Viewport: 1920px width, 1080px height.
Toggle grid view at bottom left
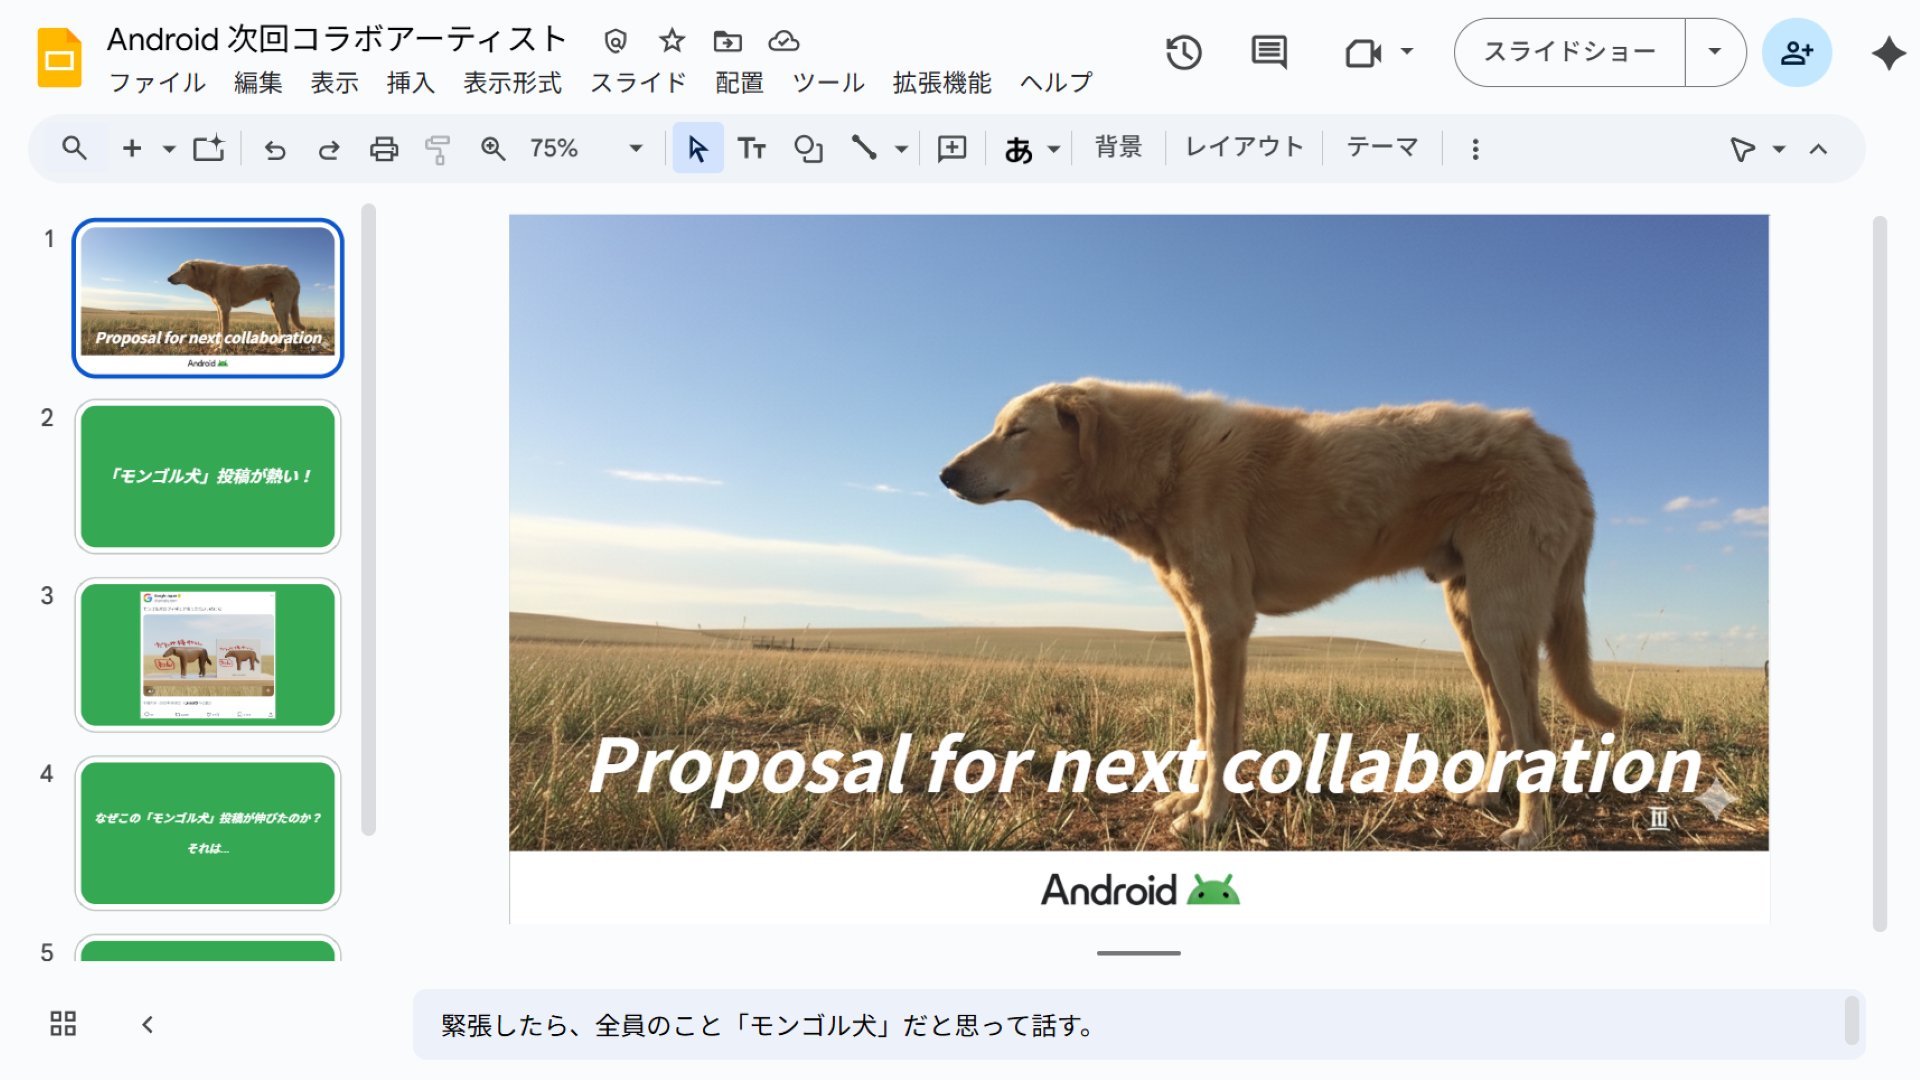[63, 1023]
